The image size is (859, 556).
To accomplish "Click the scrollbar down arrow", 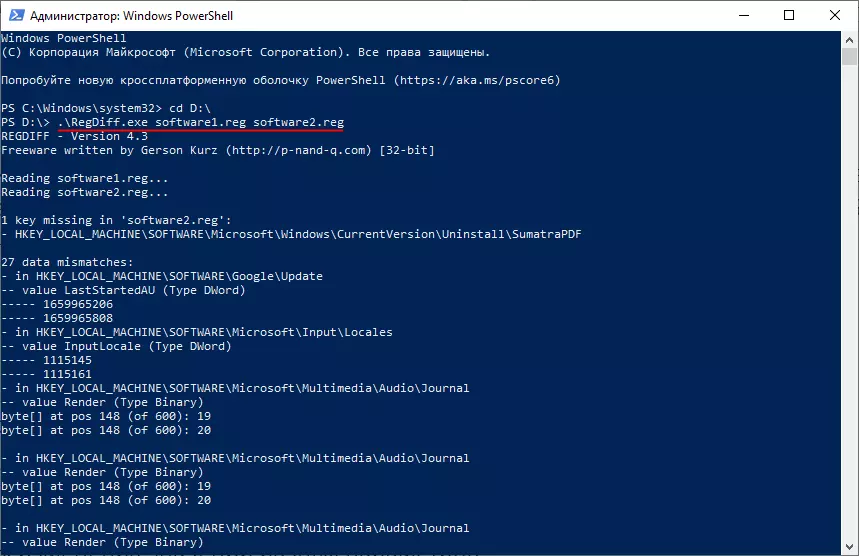I will (849, 547).
